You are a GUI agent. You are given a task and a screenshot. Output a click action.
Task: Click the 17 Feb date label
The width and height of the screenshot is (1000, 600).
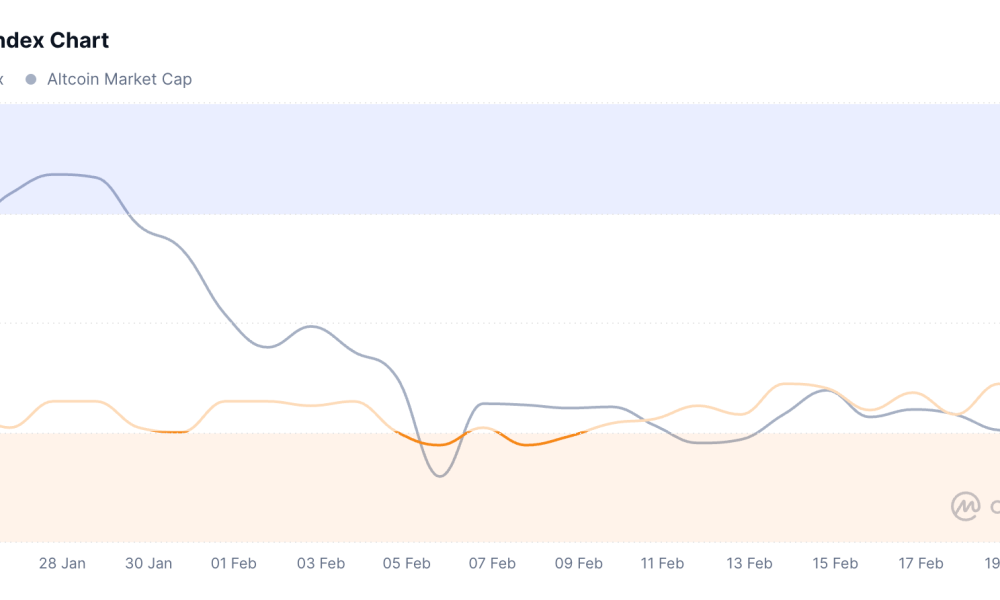[x=920, y=564]
